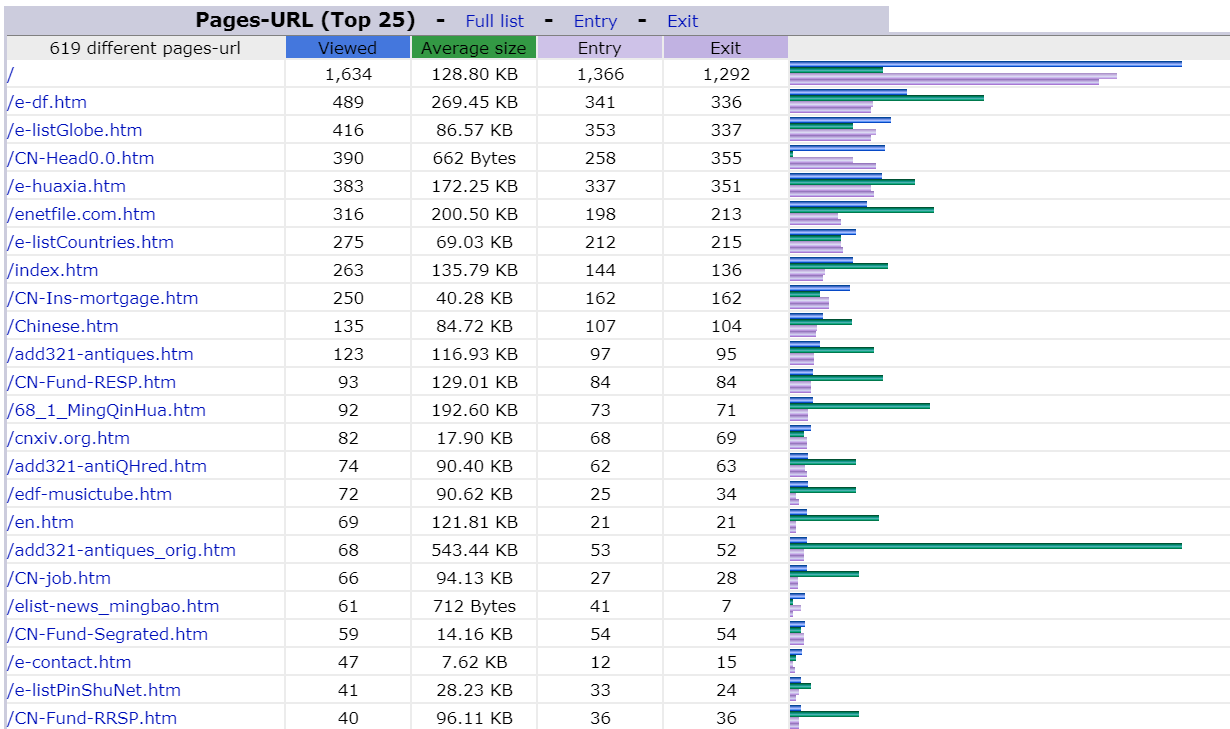Viewport: 1230px width, 729px height.
Task: Open the /add321-antiques_orig.htm link
Action: click(121, 550)
